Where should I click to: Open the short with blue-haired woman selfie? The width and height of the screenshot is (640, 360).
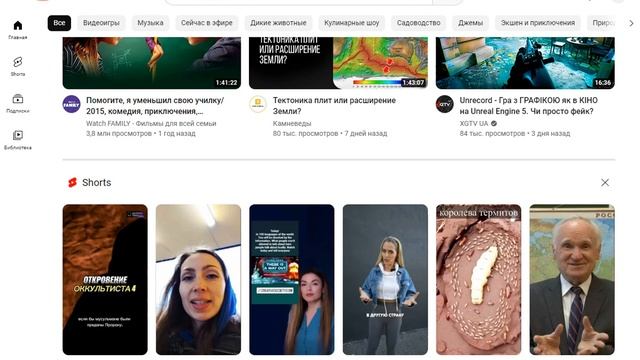[198, 280]
